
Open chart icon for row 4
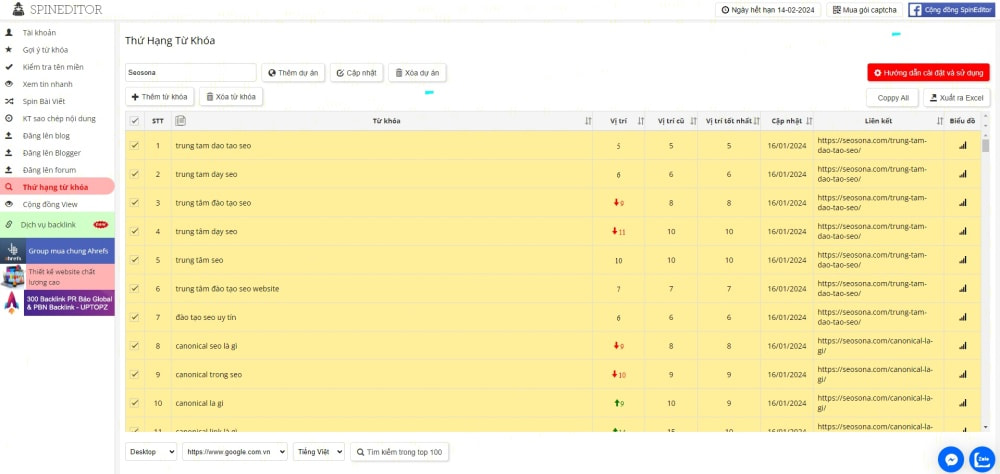click(x=962, y=232)
